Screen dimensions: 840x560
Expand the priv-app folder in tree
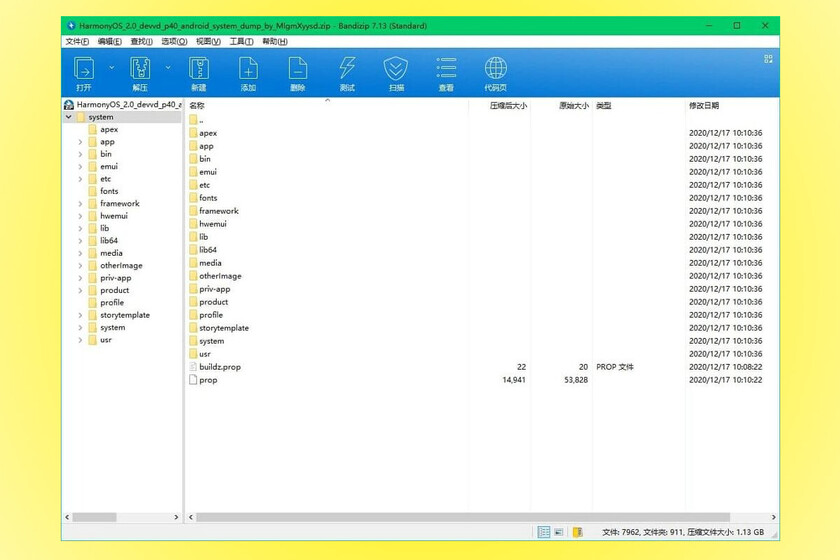click(x=80, y=278)
